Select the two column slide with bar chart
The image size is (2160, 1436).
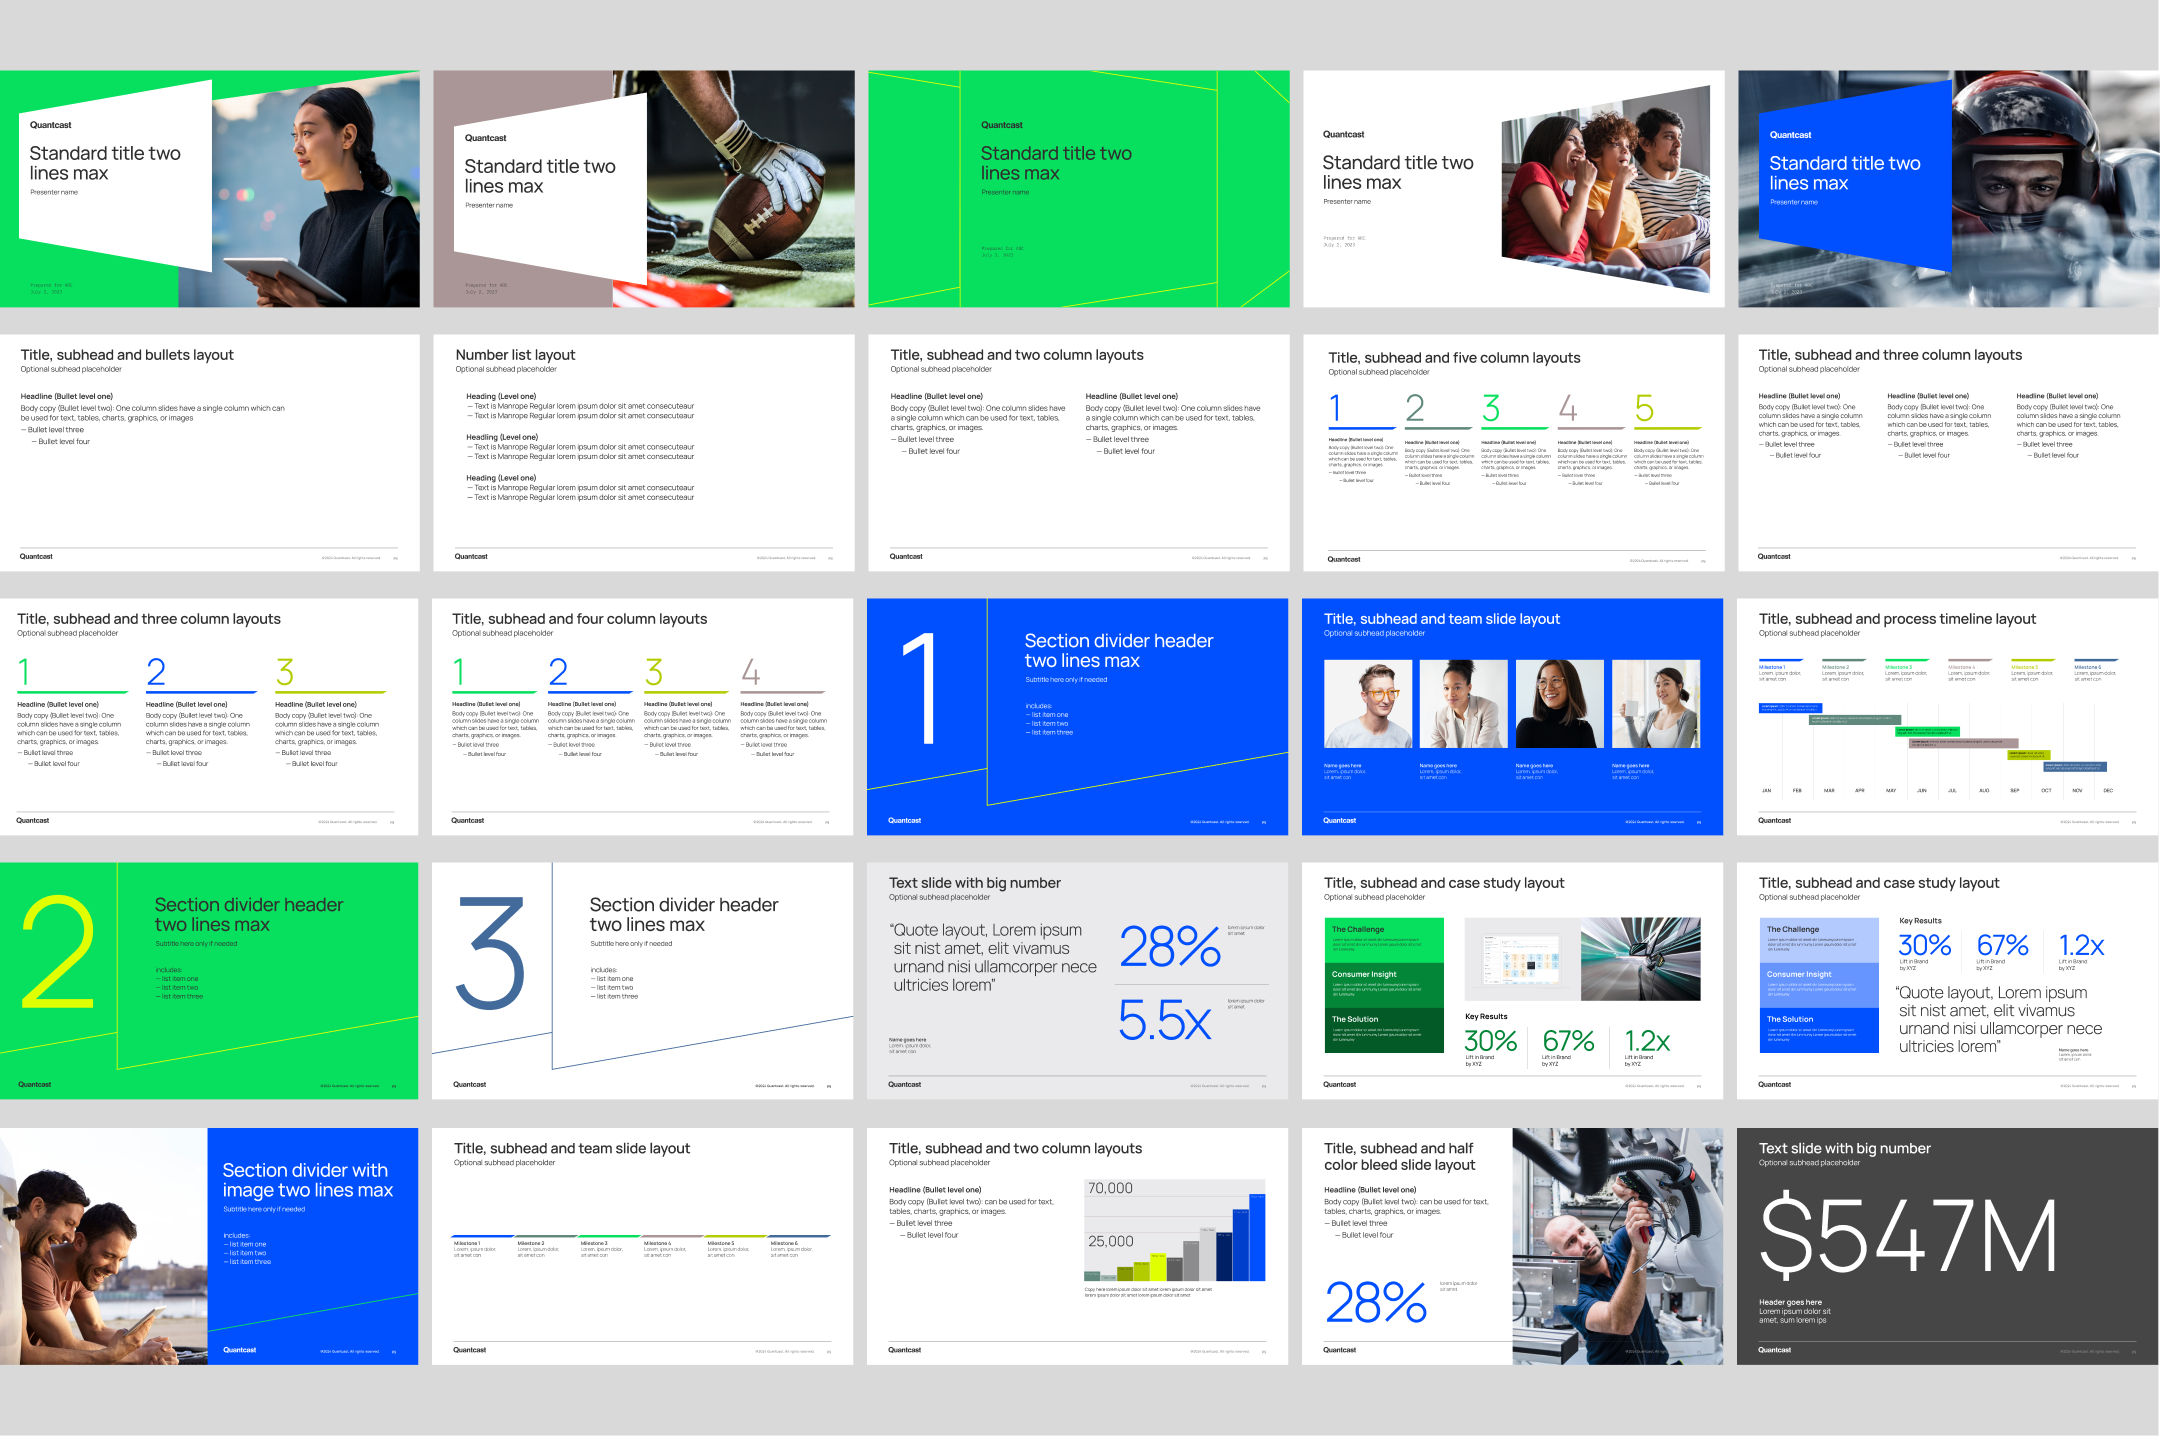coord(1077,1246)
